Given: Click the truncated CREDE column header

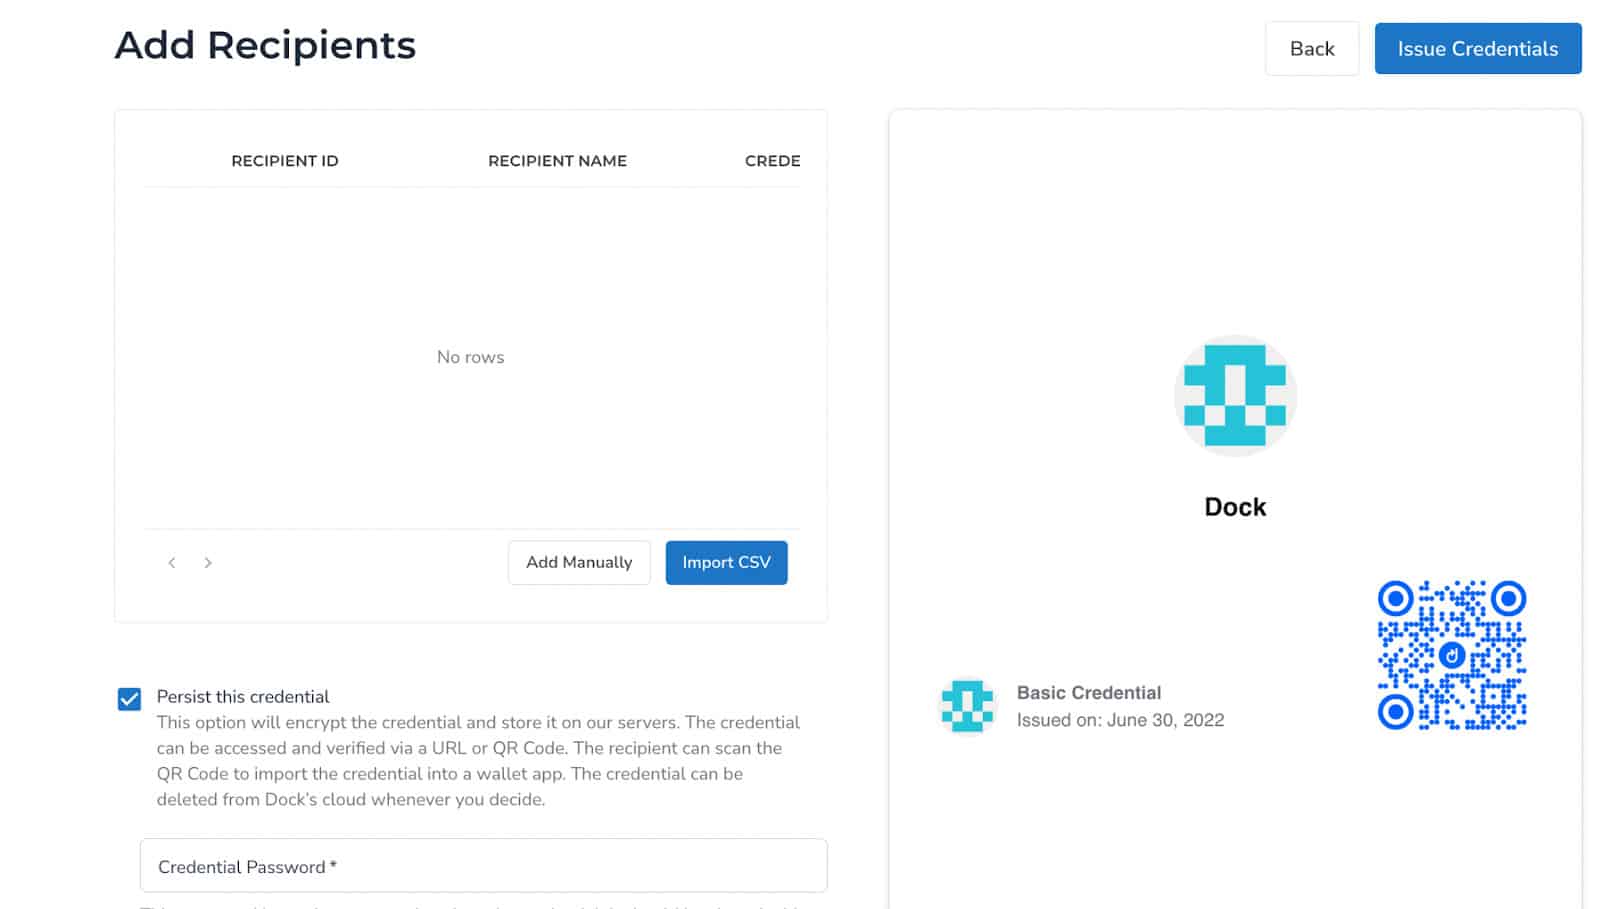Looking at the screenshot, I should click(x=772, y=161).
